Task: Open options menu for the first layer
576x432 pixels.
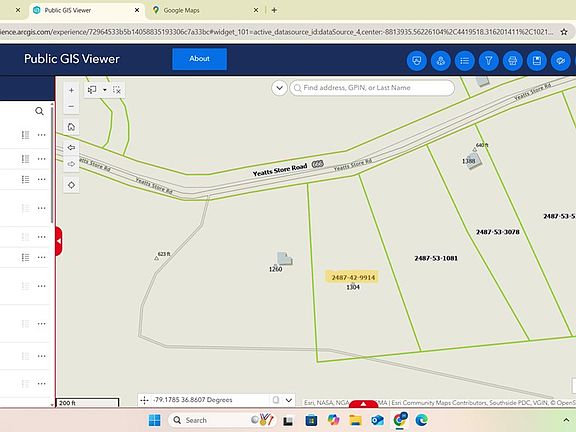Action: click(42, 135)
